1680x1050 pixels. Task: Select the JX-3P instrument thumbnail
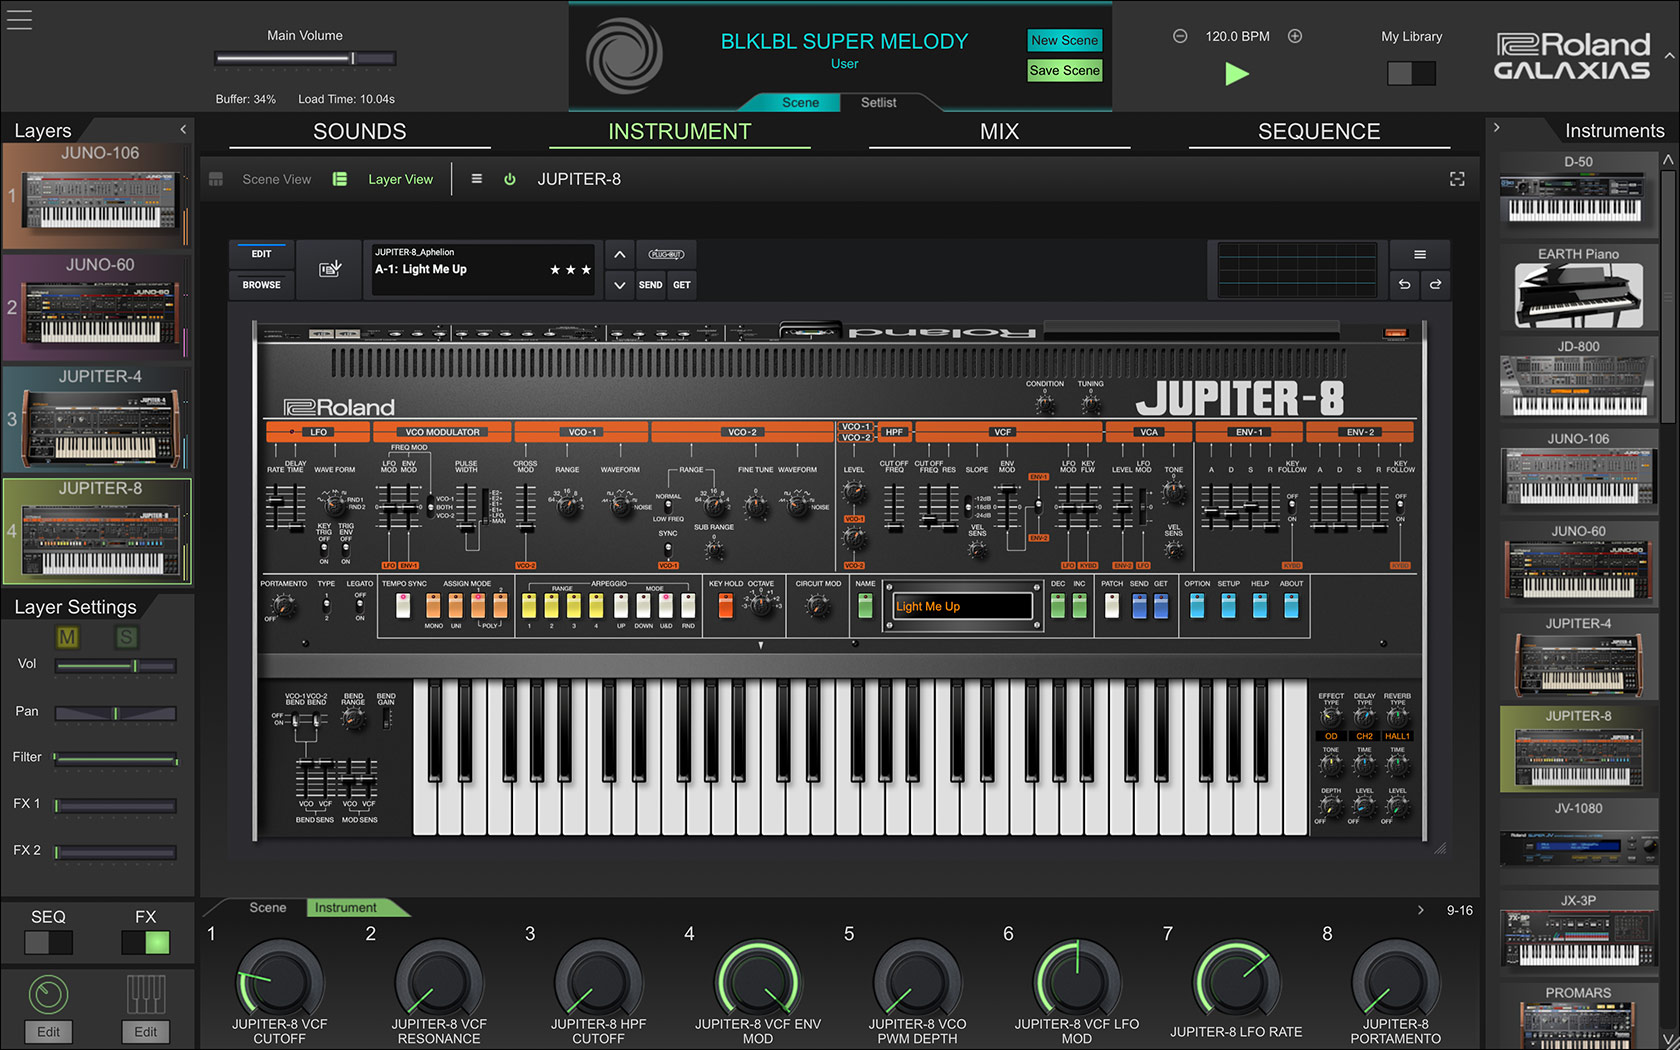click(1578, 934)
